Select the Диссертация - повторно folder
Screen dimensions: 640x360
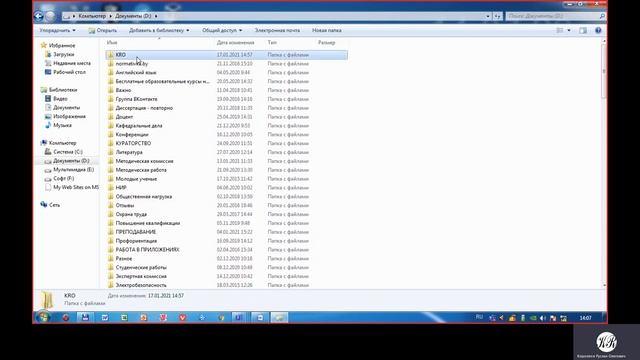click(144, 108)
